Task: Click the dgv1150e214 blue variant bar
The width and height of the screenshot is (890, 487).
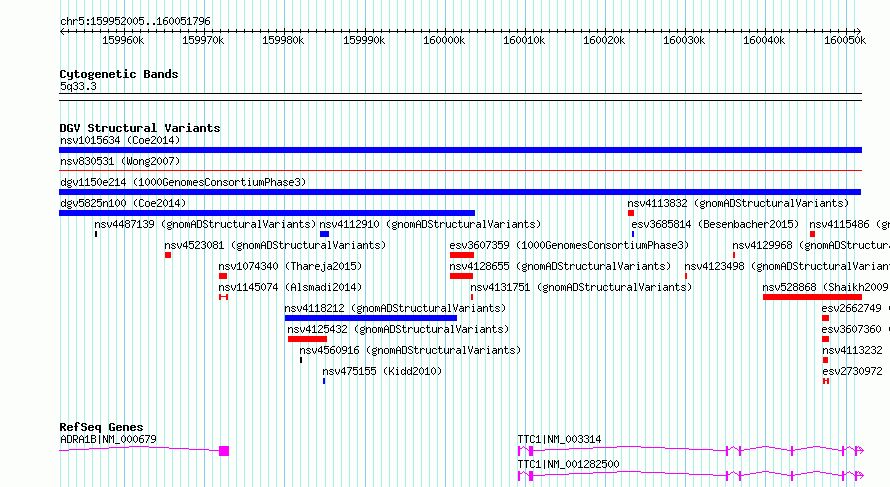Action: [x=460, y=192]
